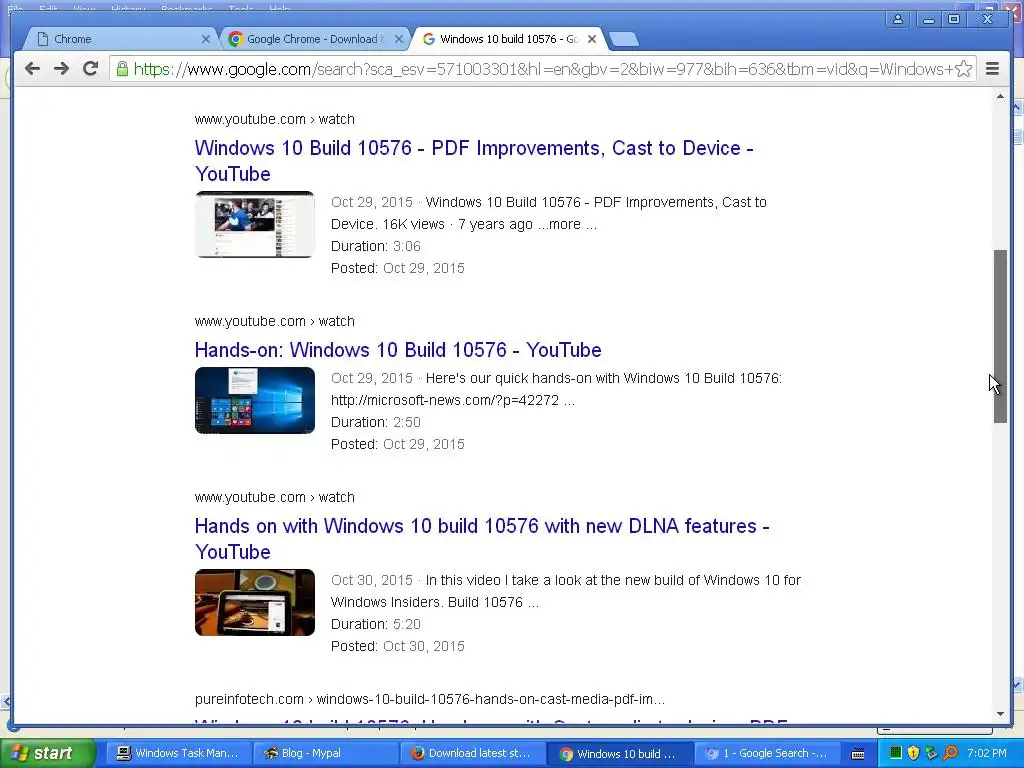1024x768 pixels.
Task: Click 'Duration: 3:06' text
Action: coord(376,246)
